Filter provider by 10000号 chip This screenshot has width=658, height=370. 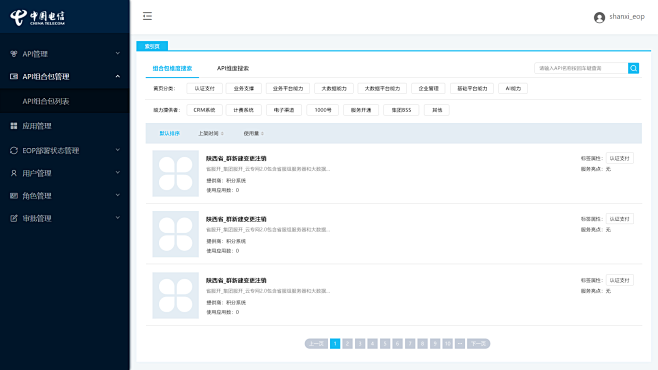(x=323, y=110)
